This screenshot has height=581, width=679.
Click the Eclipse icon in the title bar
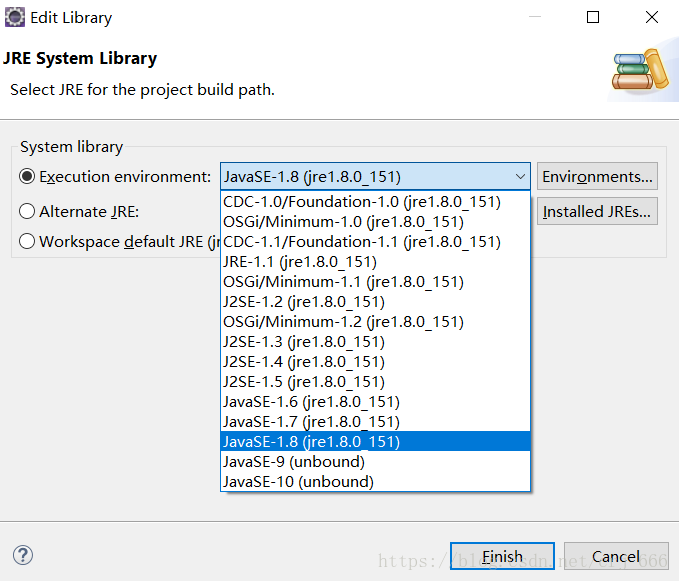point(15,17)
